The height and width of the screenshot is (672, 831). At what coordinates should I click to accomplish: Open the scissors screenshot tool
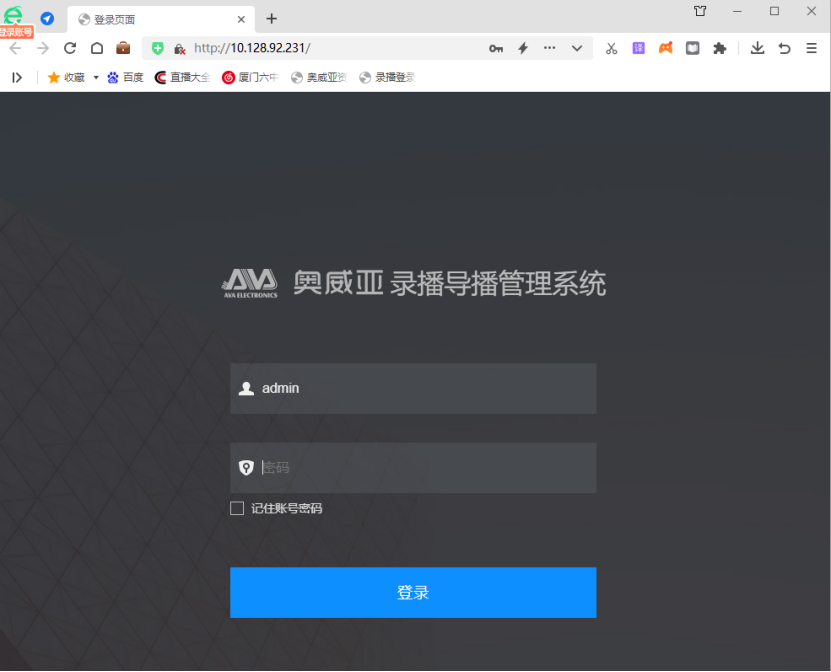click(612, 48)
